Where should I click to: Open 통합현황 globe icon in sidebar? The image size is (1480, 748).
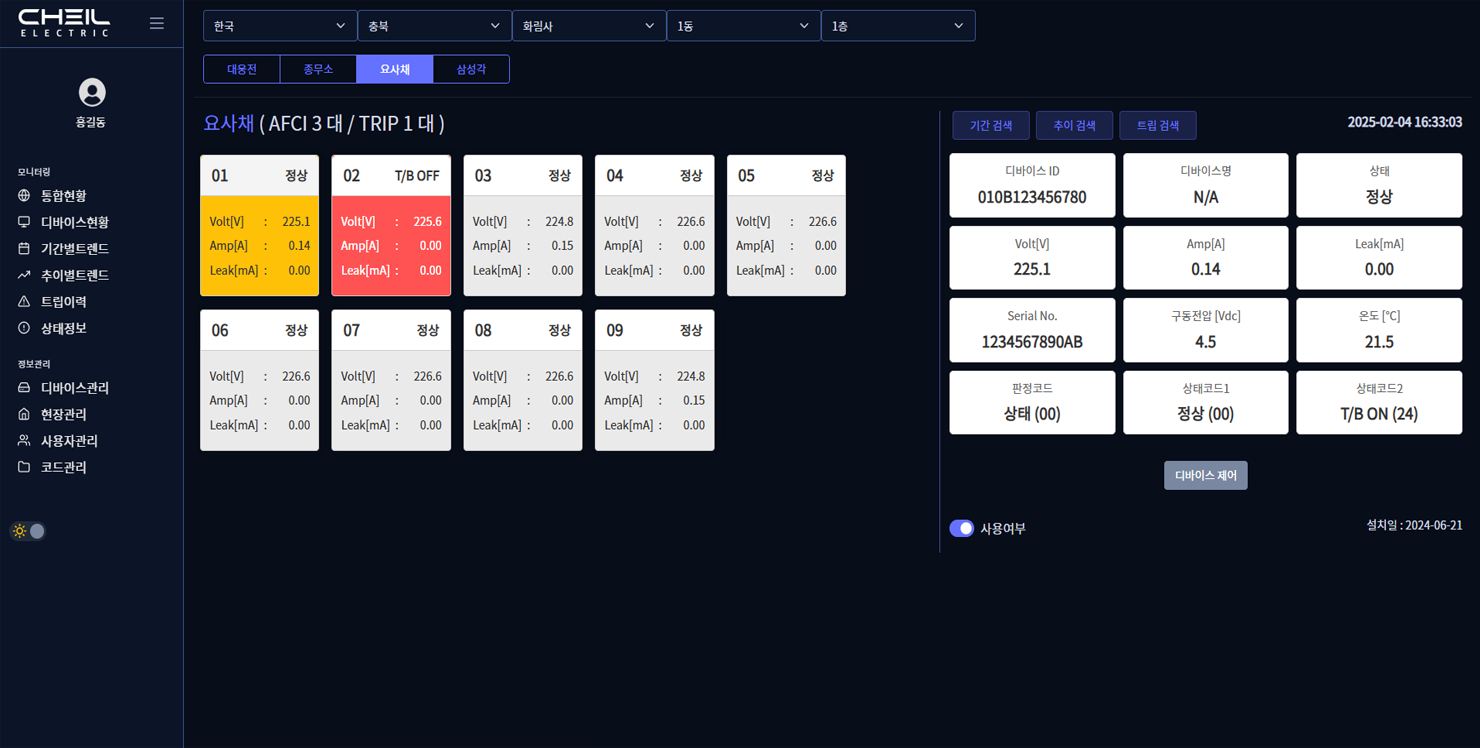click(24, 196)
